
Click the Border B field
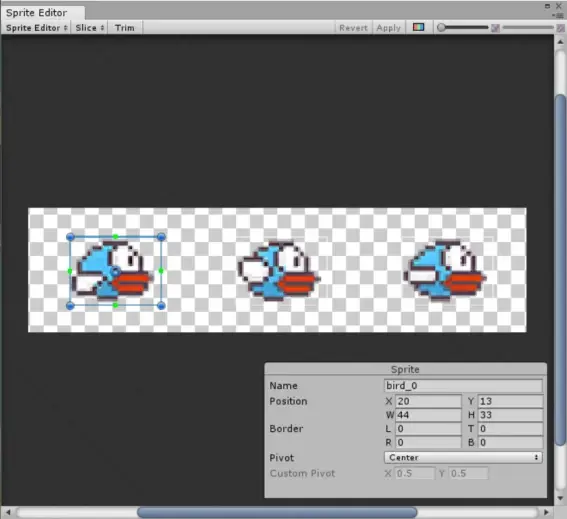coord(511,443)
